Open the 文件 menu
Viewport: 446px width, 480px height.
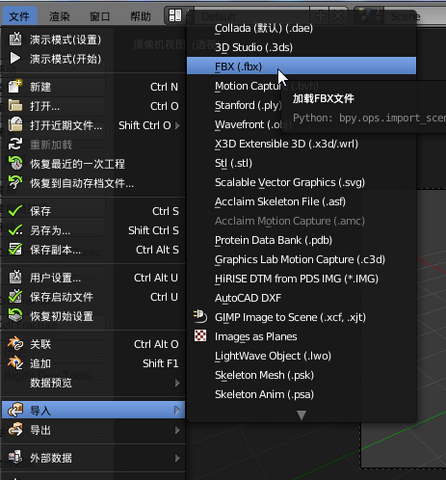click(x=19, y=16)
